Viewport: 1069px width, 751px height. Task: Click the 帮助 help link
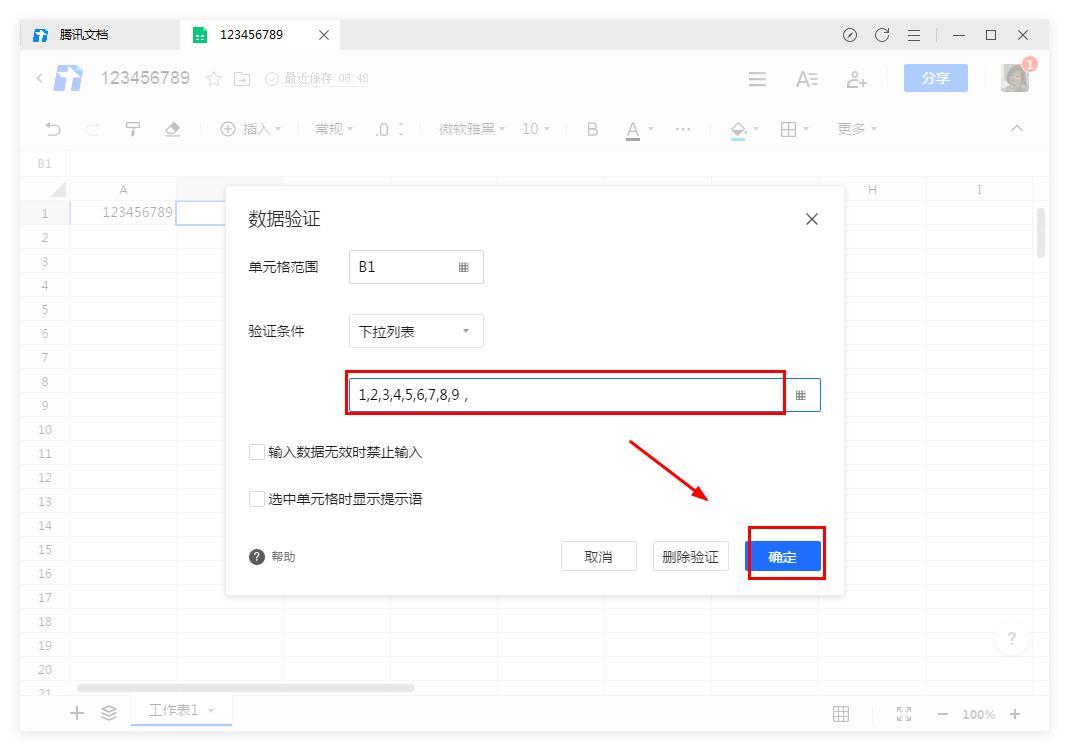(283, 557)
